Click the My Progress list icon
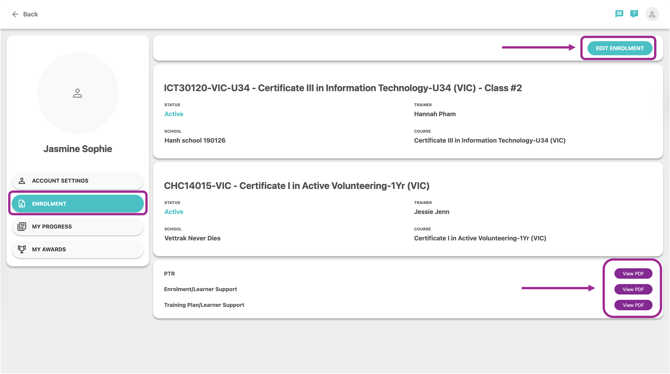This screenshot has height=374, width=670. 22,227
